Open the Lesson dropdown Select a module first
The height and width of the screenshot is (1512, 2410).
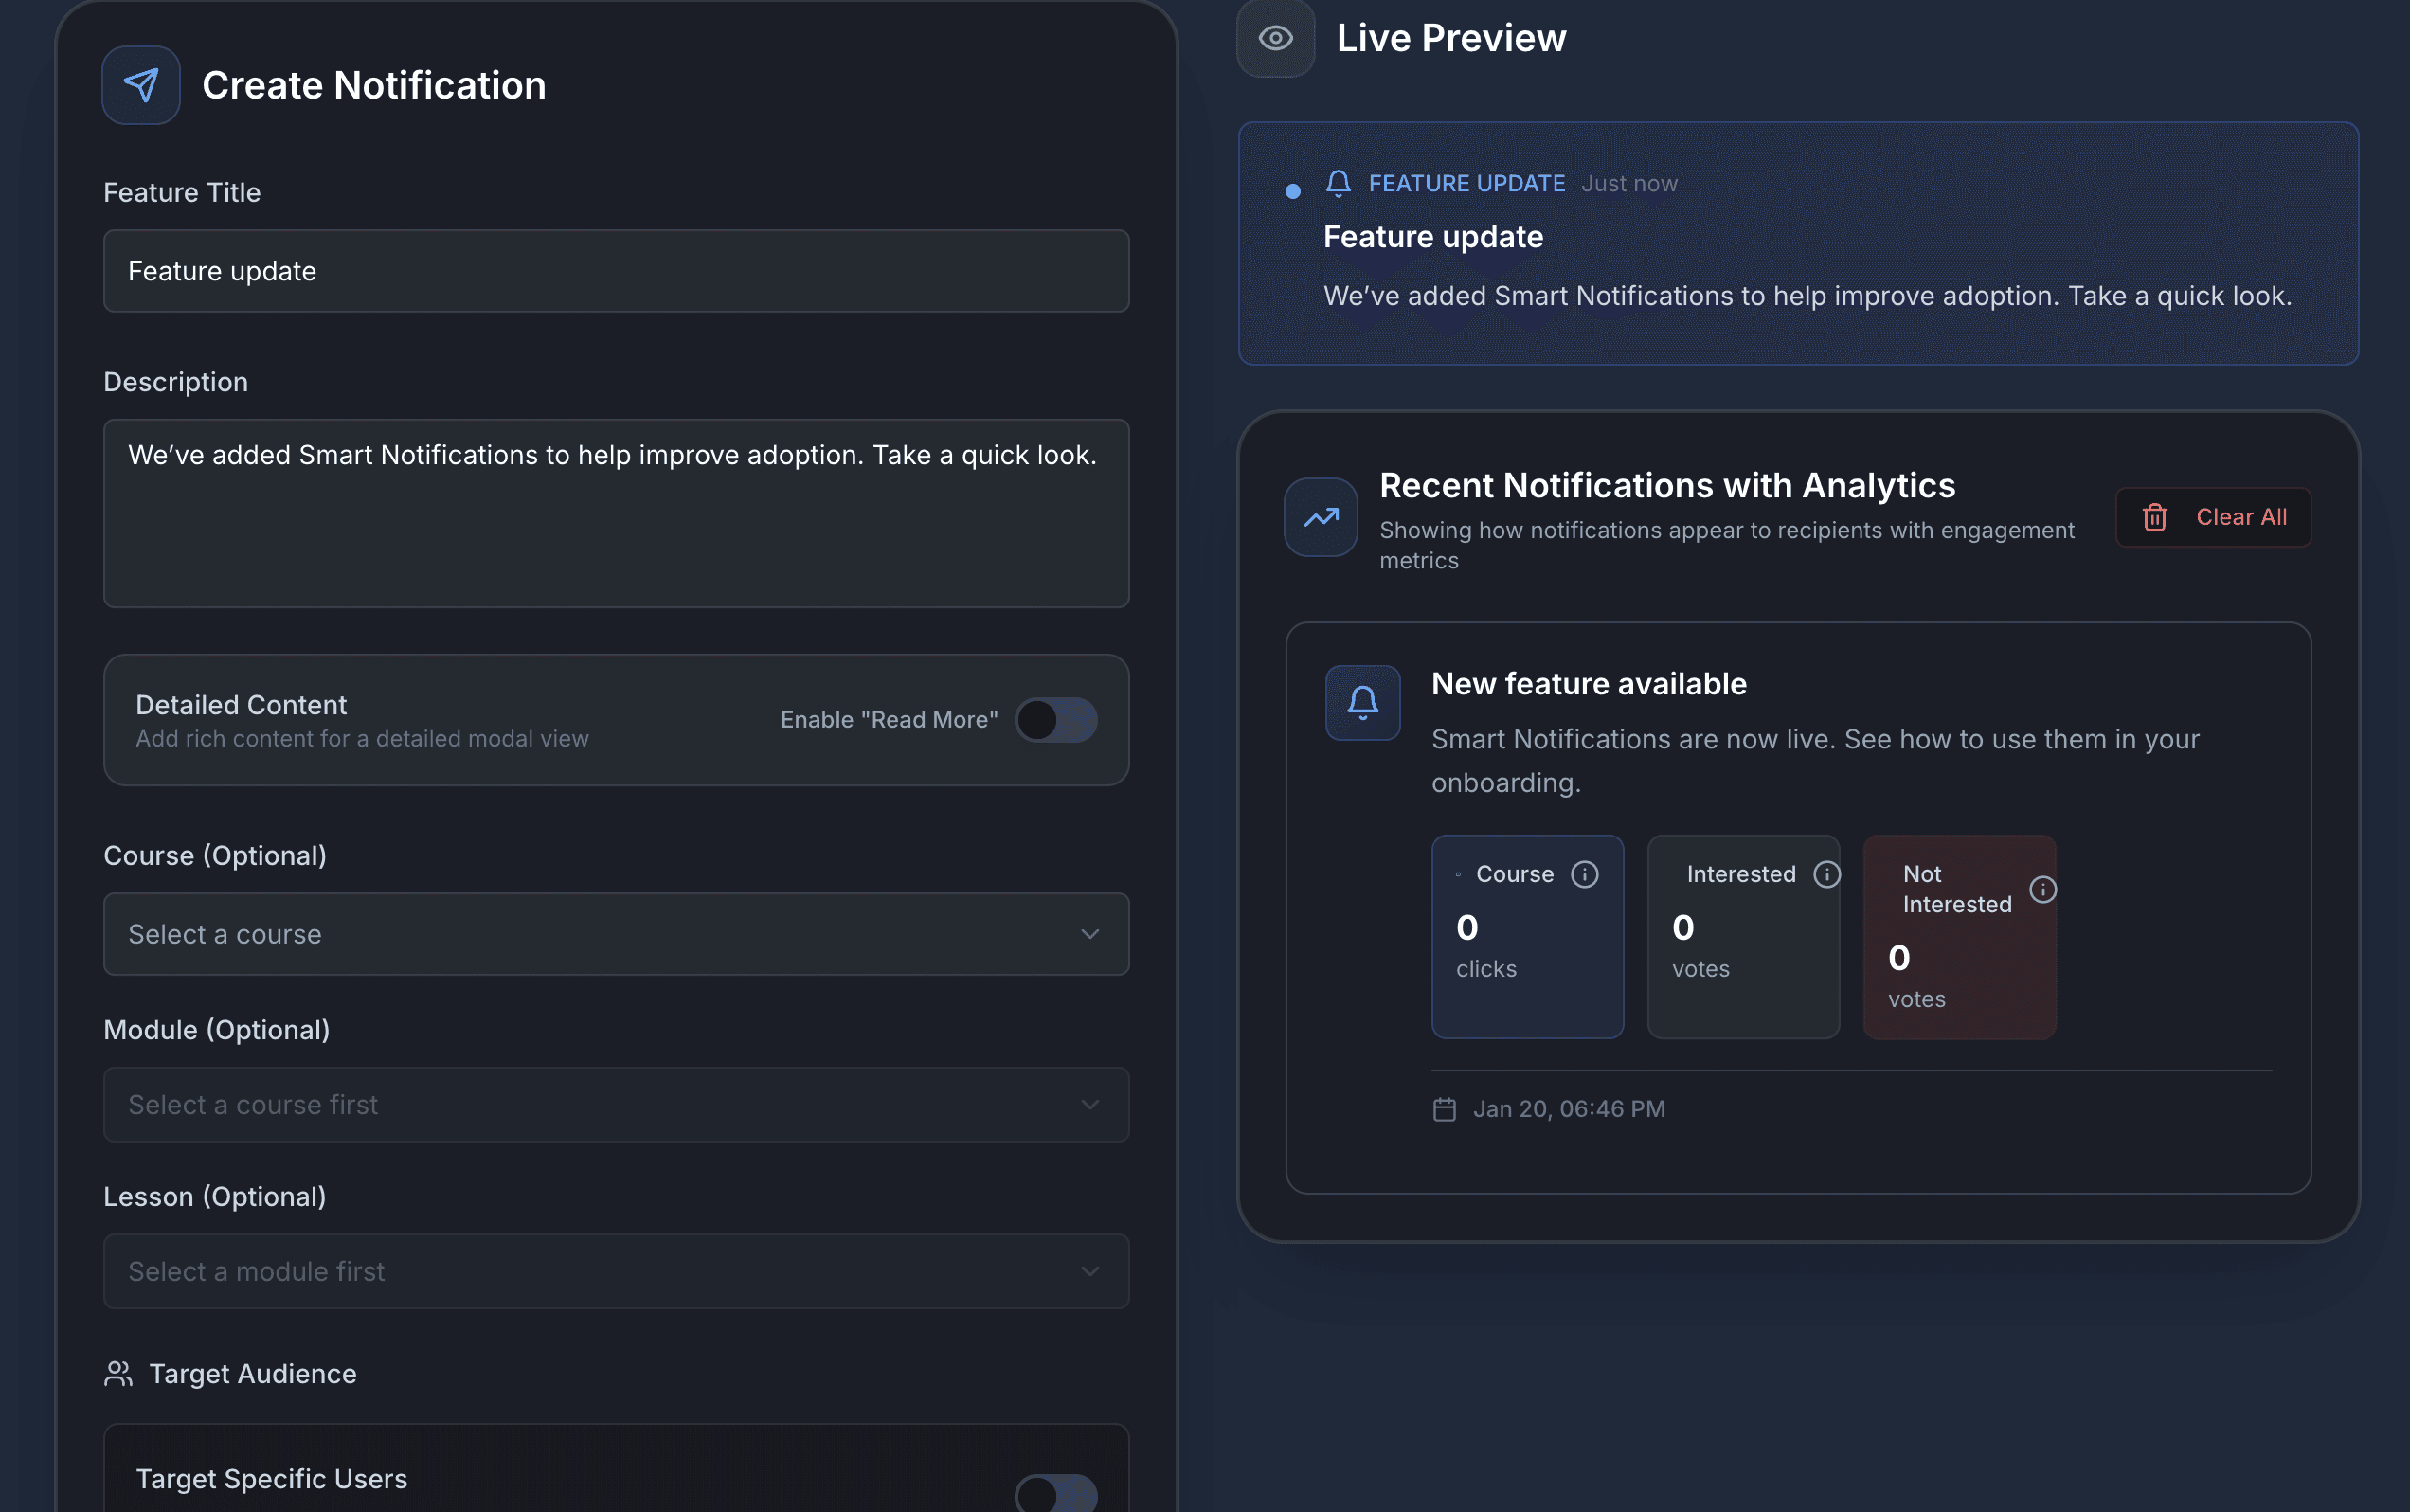[616, 1271]
